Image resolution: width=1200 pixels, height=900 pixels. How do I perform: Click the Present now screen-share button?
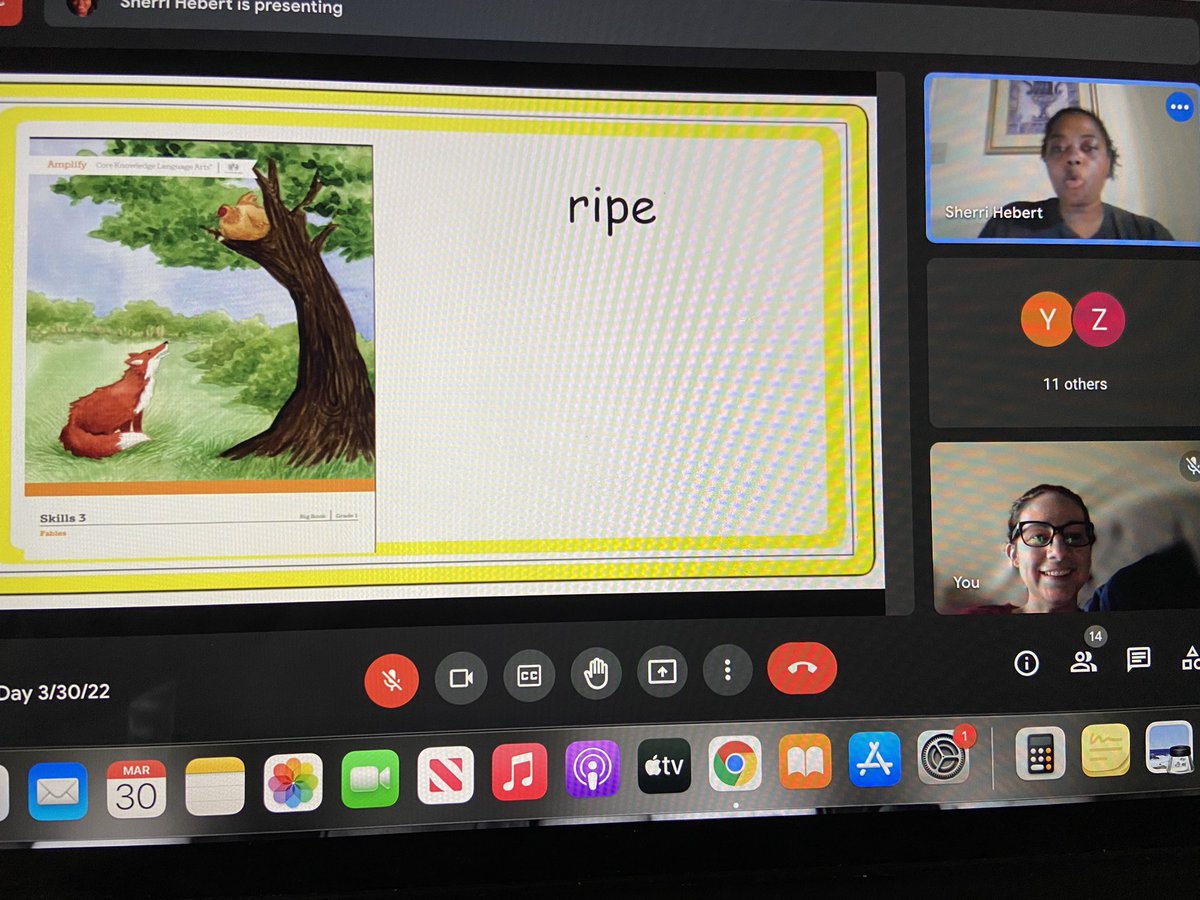pyautogui.click(x=662, y=671)
